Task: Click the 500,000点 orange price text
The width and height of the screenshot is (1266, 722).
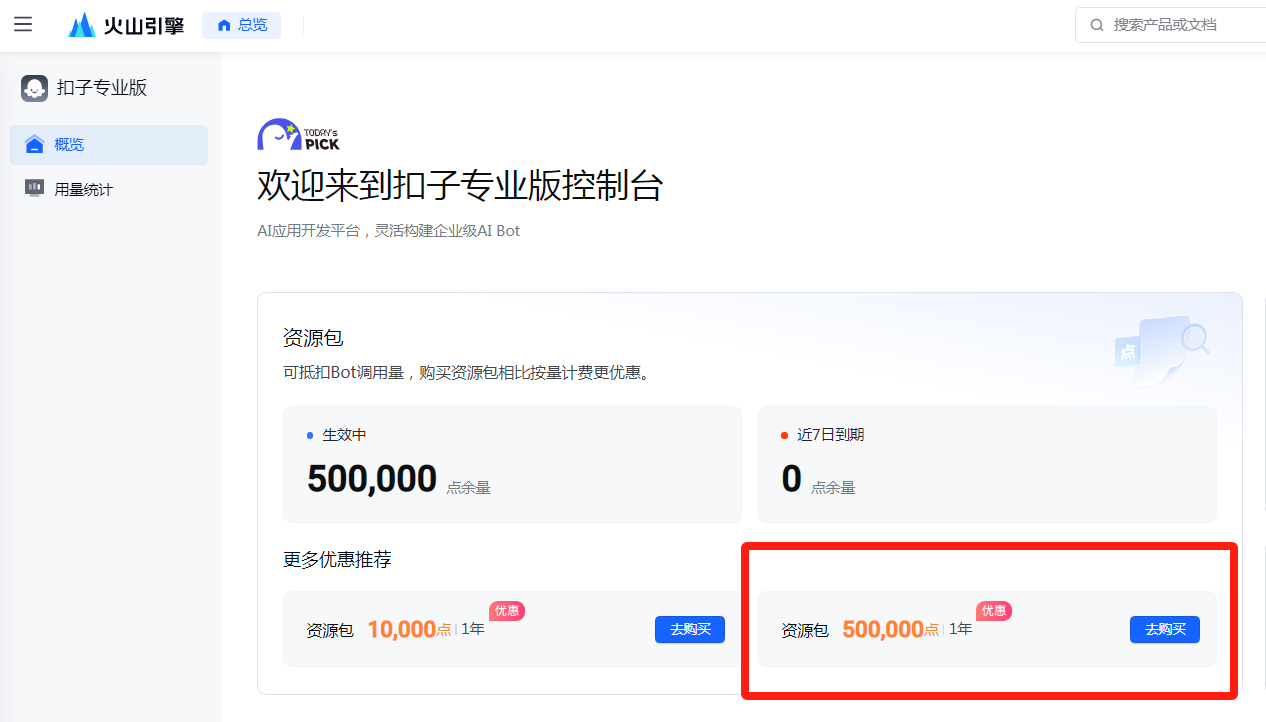Action: coord(890,630)
